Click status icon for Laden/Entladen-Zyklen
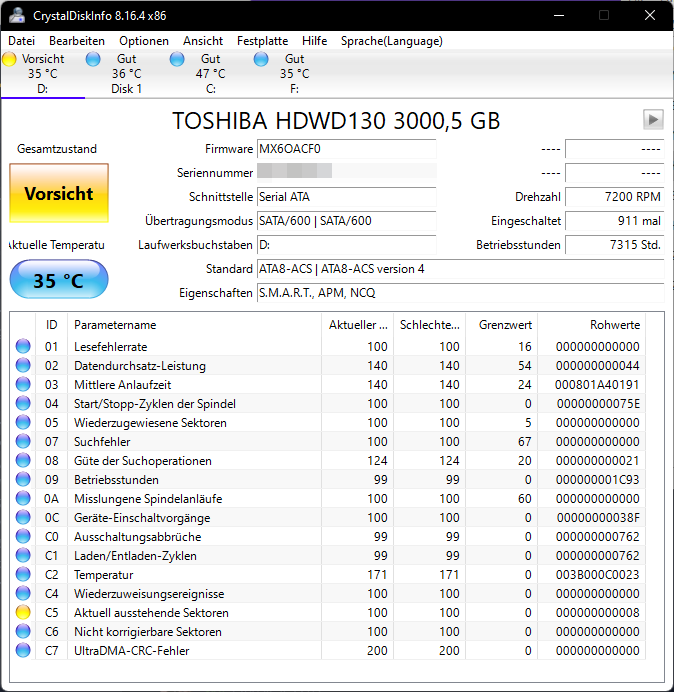Image resolution: width=674 pixels, height=692 pixels. click(x=23, y=555)
